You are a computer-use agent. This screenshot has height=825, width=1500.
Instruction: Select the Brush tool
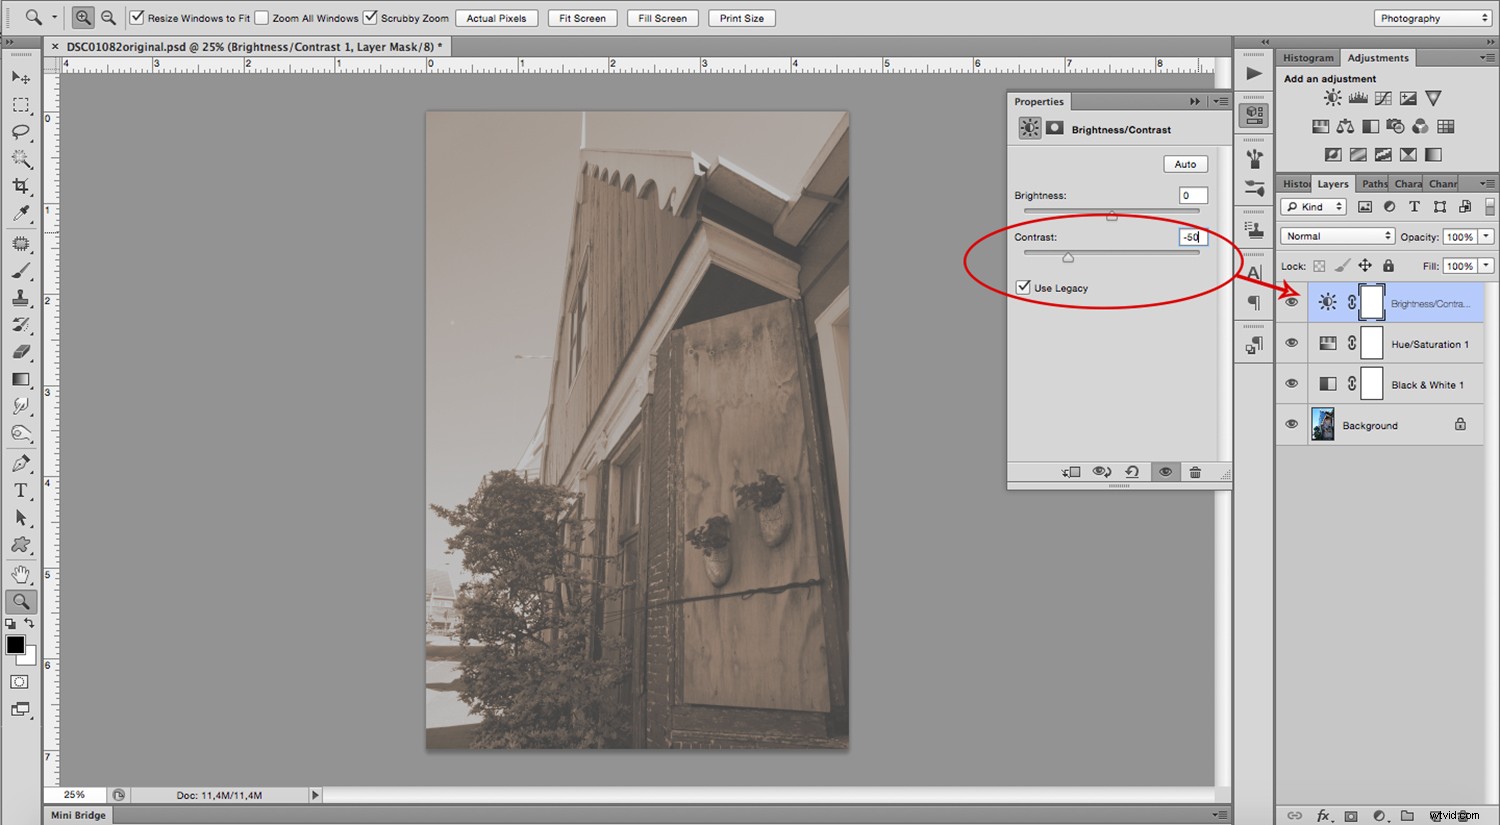click(20, 270)
